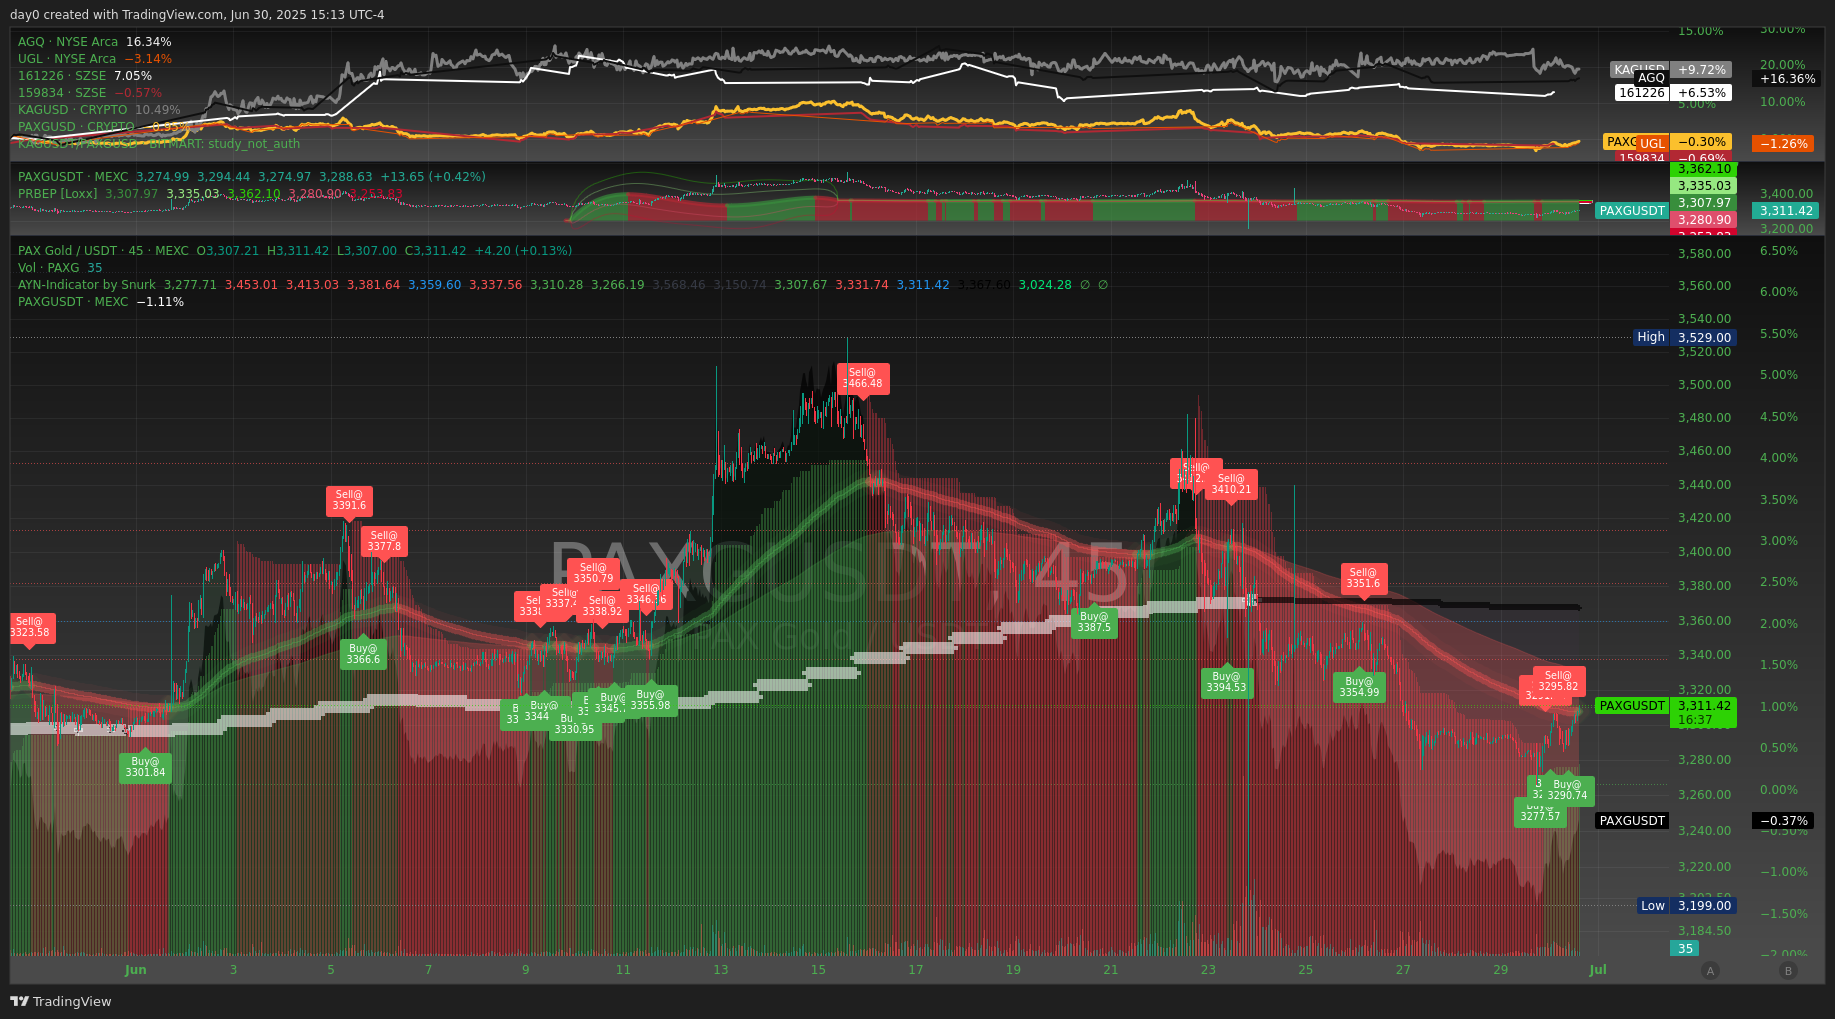The height and width of the screenshot is (1019, 1835).
Task: Click the Vol · PAXG indicator legend
Action: [x=60, y=268]
